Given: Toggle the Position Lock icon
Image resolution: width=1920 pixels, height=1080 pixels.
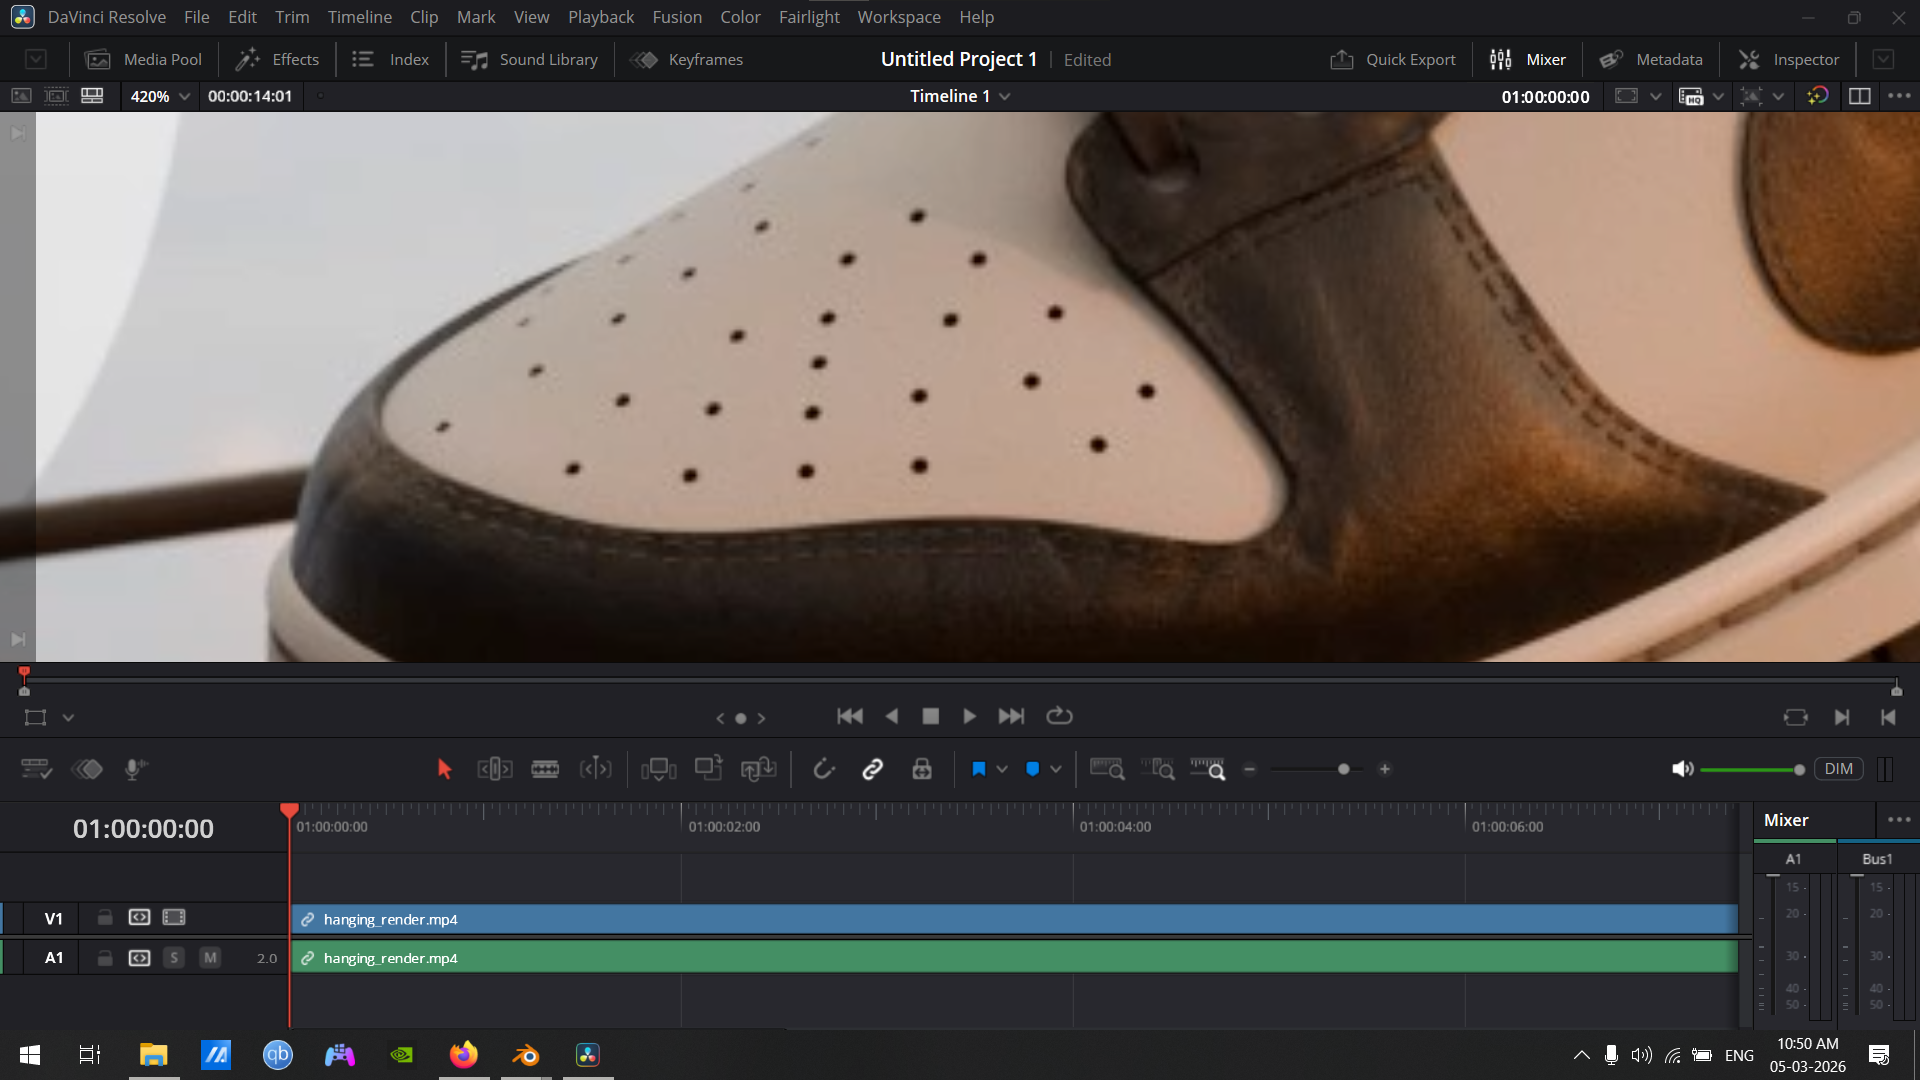Looking at the screenshot, I should tap(922, 769).
